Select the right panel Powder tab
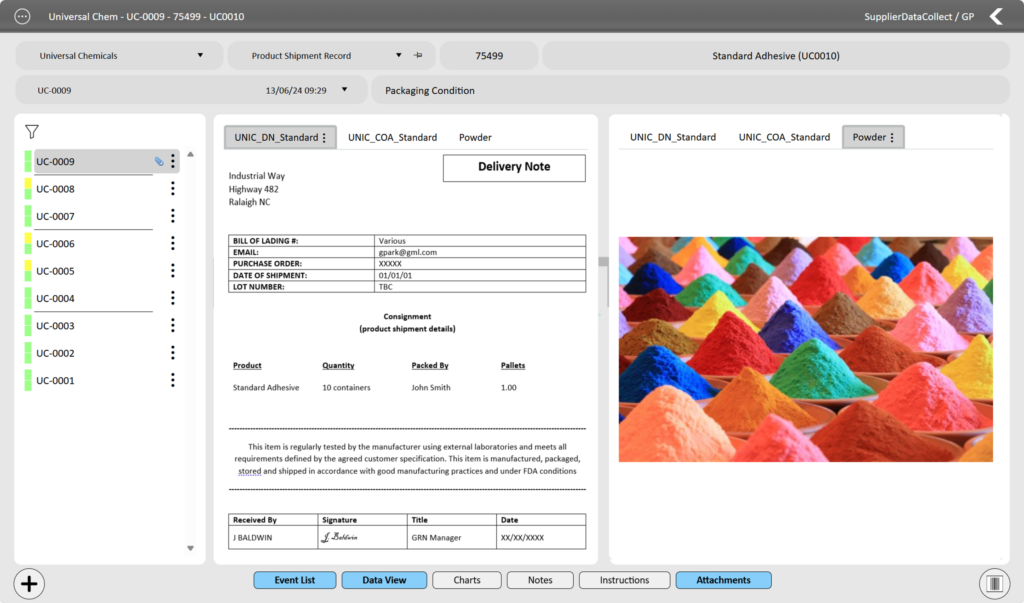This screenshot has height=603, width=1024. (x=873, y=137)
